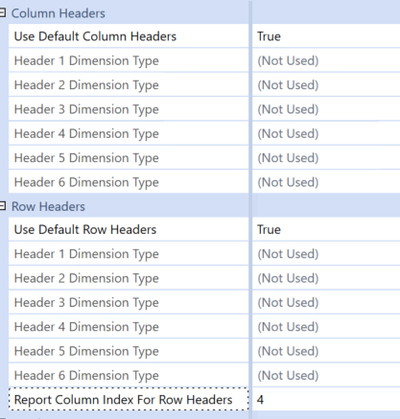
Task: Click row Header 6 Dimension Type value
Action: (x=326, y=375)
